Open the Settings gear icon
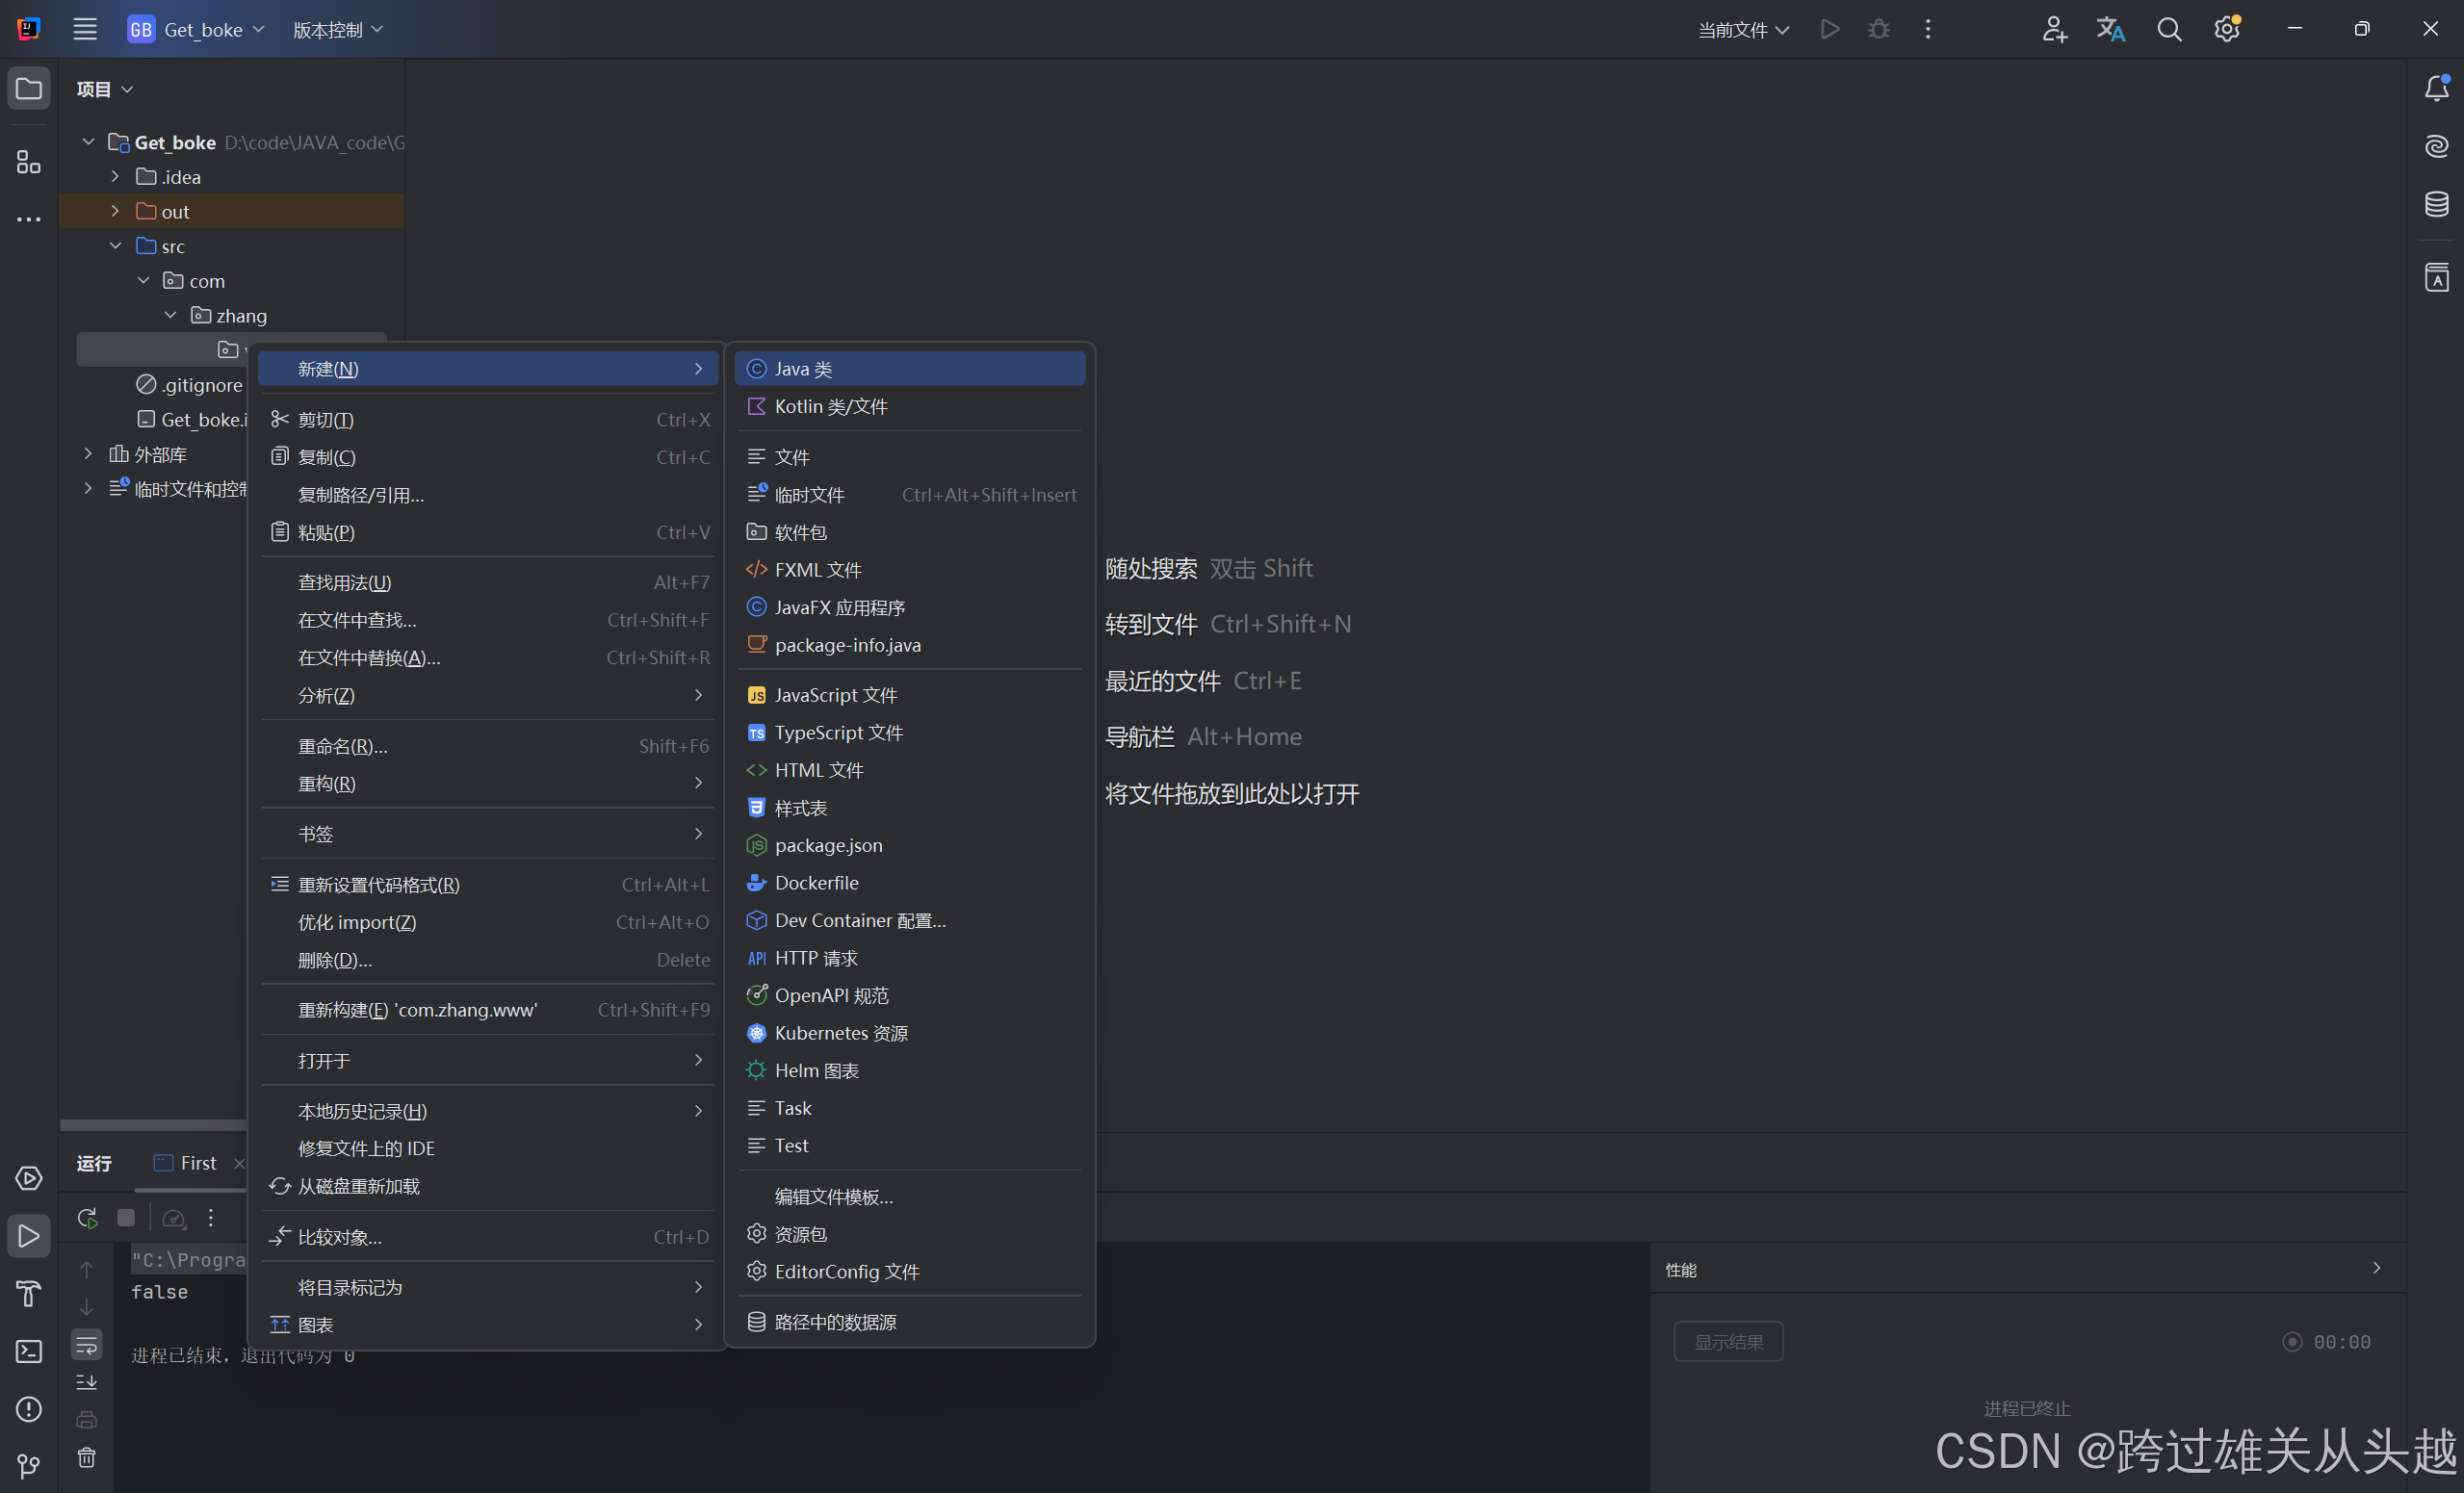The image size is (2464, 1493). point(2226,29)
